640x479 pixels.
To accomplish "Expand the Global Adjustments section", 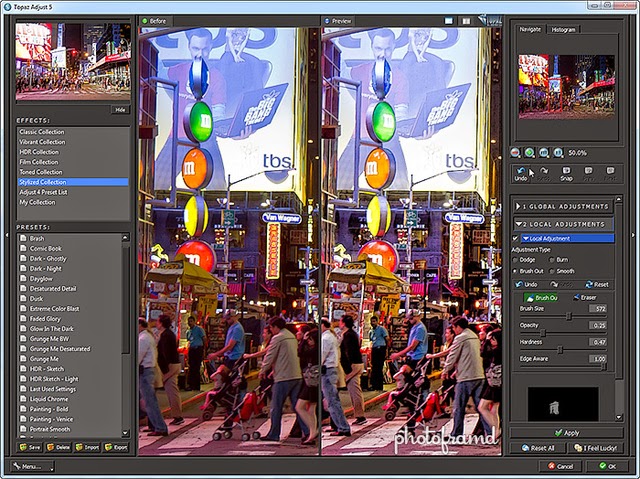I will click(564, 206).
